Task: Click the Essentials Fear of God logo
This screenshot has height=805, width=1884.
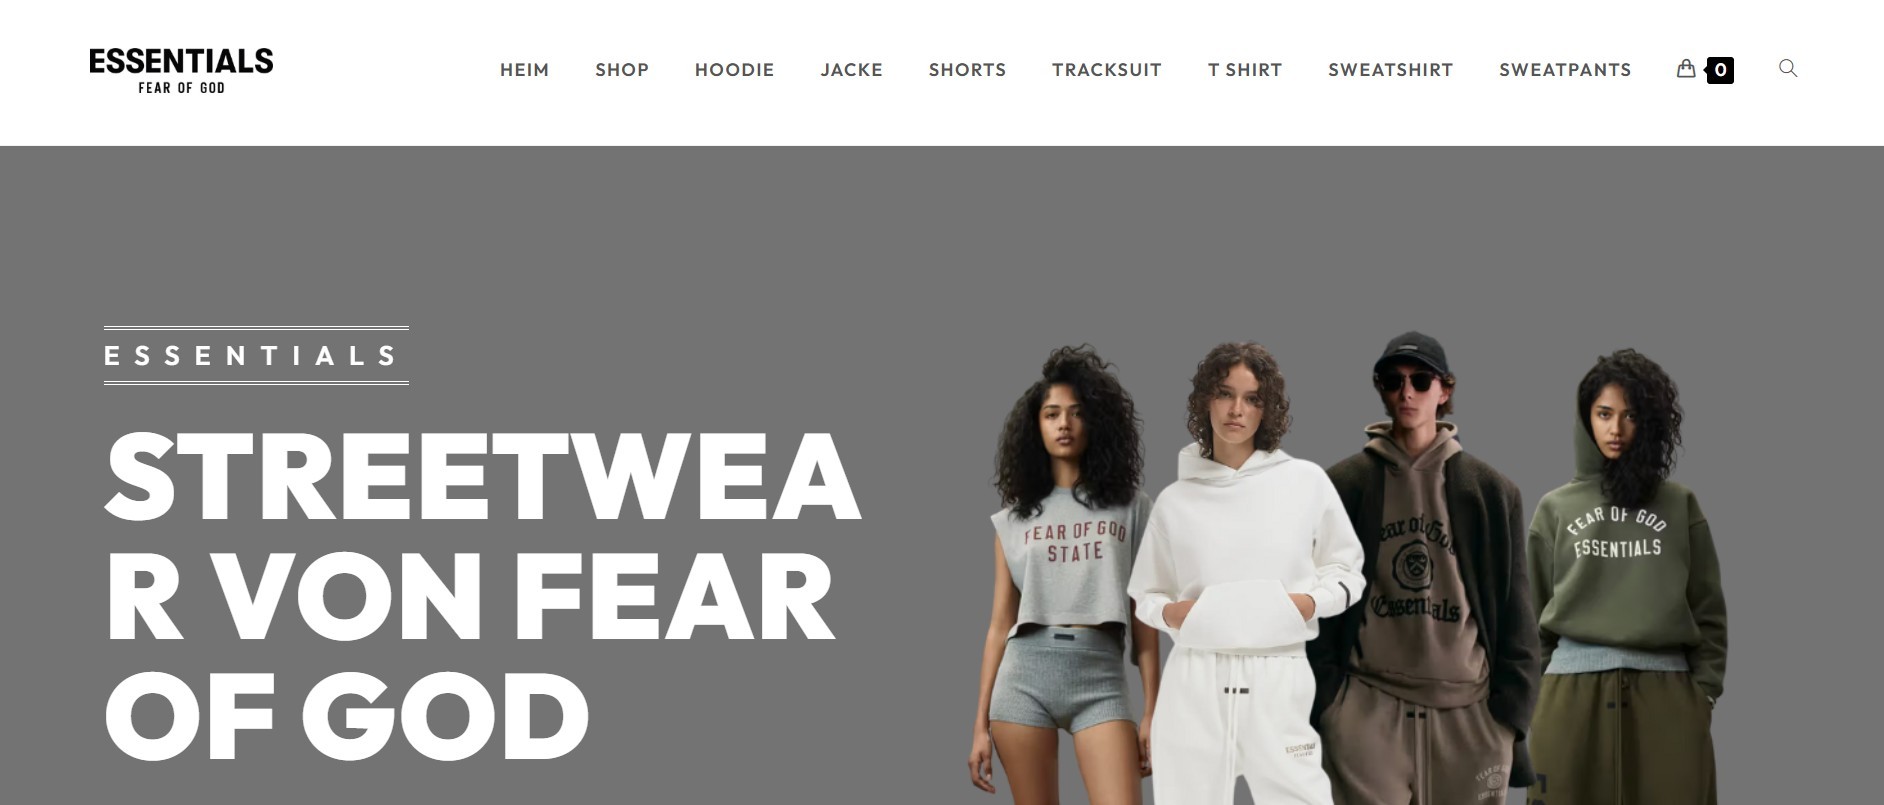Action: click(x=181, y=71)
